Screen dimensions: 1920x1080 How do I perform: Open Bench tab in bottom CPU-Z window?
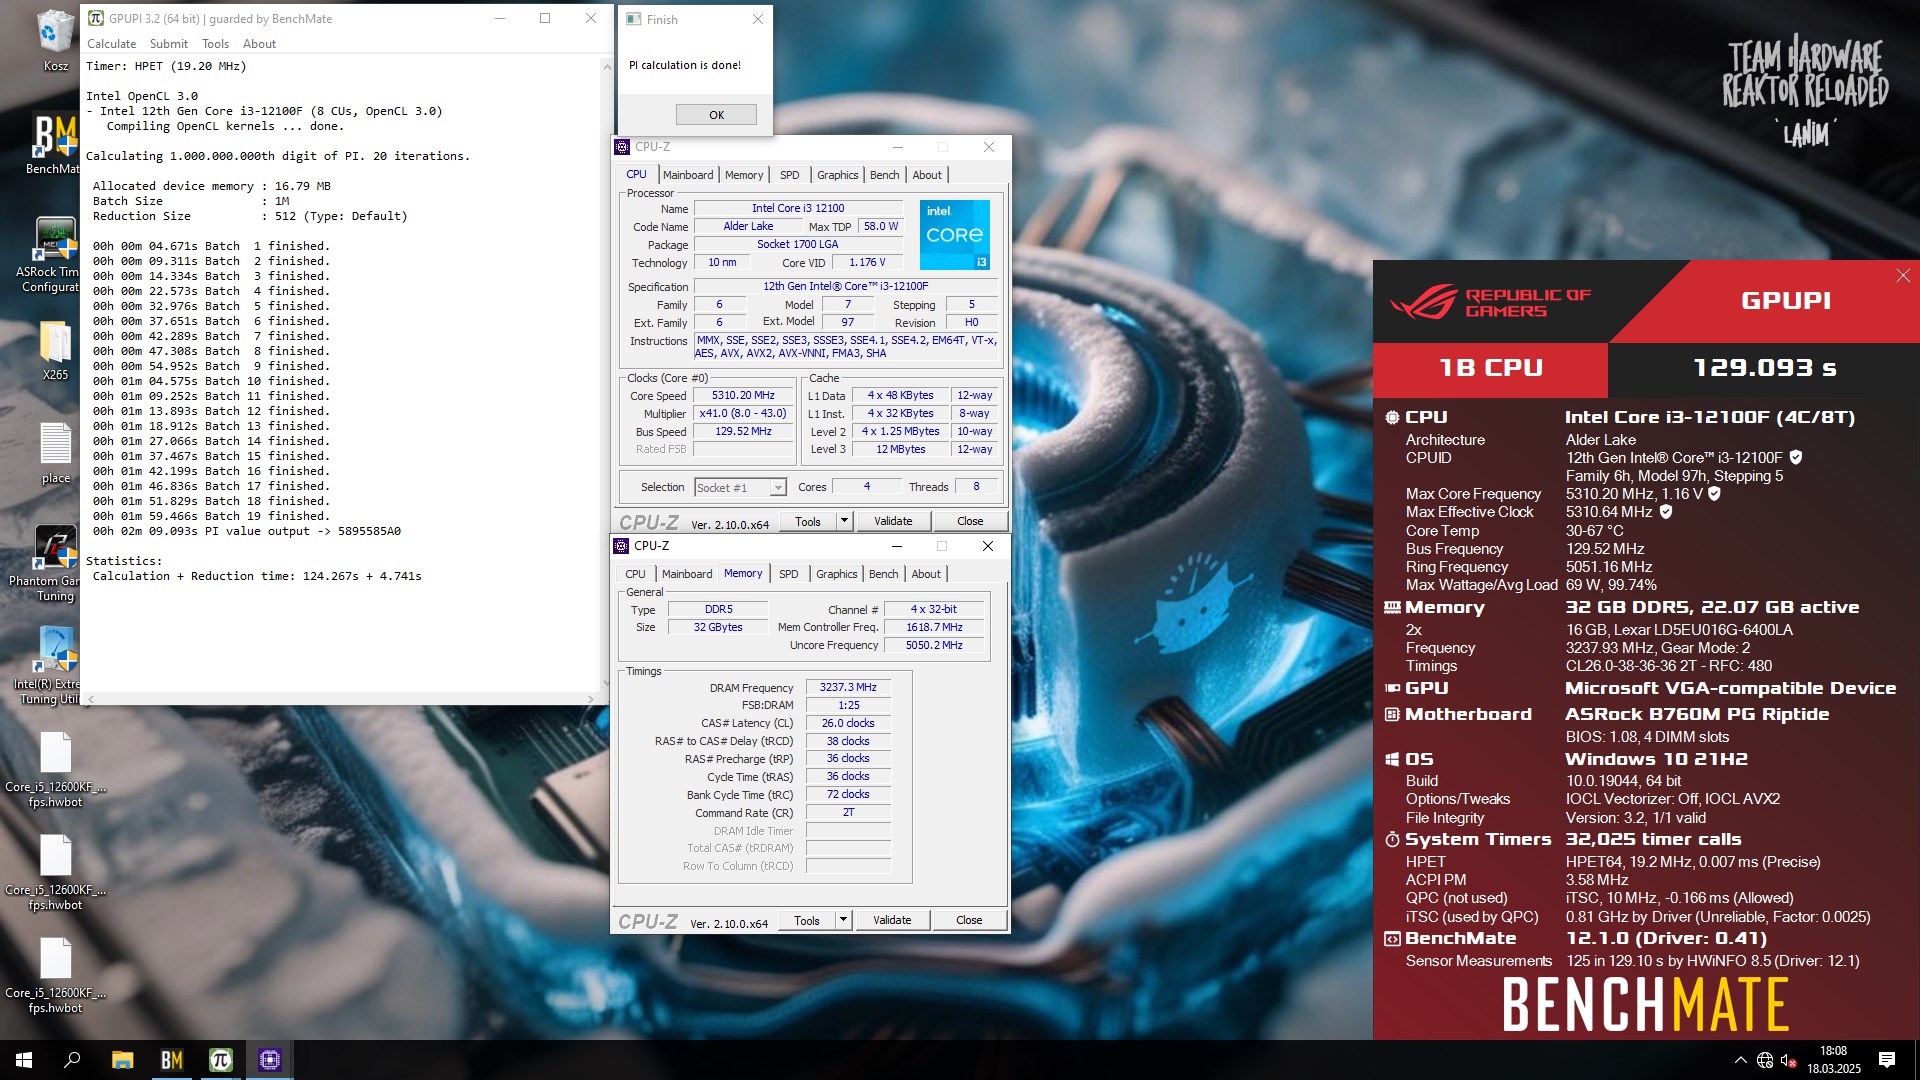click(x=883, y=574)
